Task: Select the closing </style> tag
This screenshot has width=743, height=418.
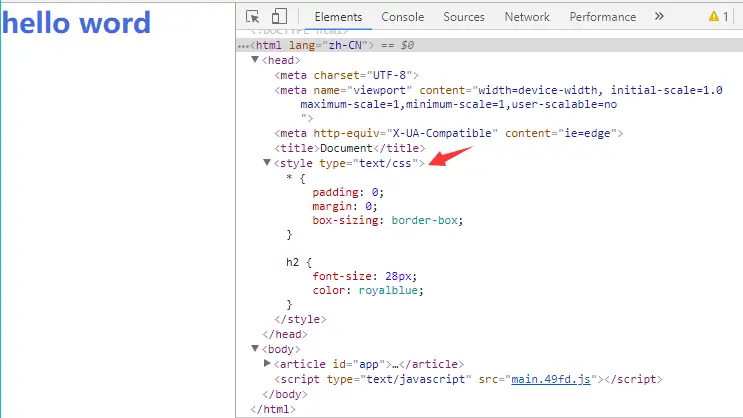Action: (x=300, y=319)
